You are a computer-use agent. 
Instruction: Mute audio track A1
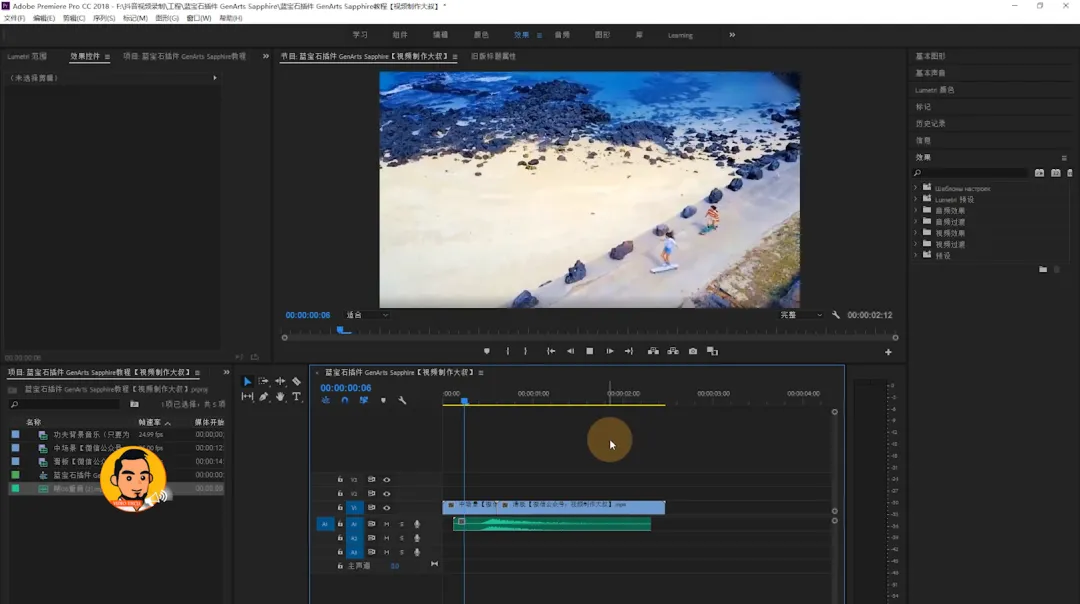pyautogui.click(x=387, y=524)
